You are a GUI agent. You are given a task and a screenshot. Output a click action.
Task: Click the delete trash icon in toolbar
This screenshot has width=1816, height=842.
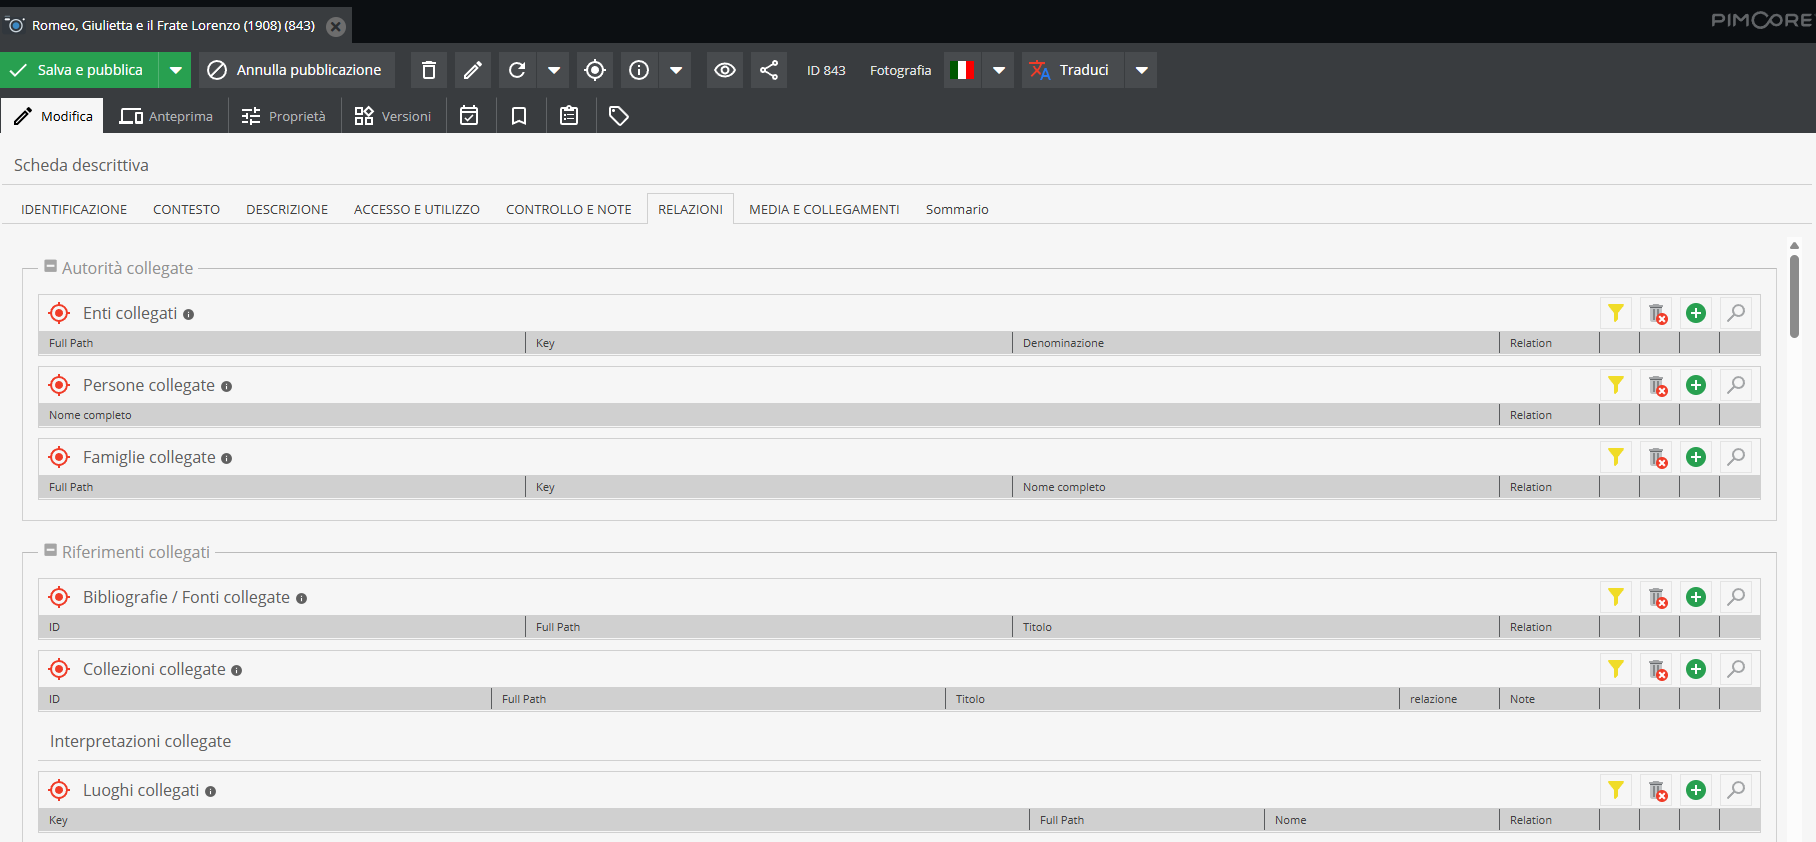(x=429, y=70)
